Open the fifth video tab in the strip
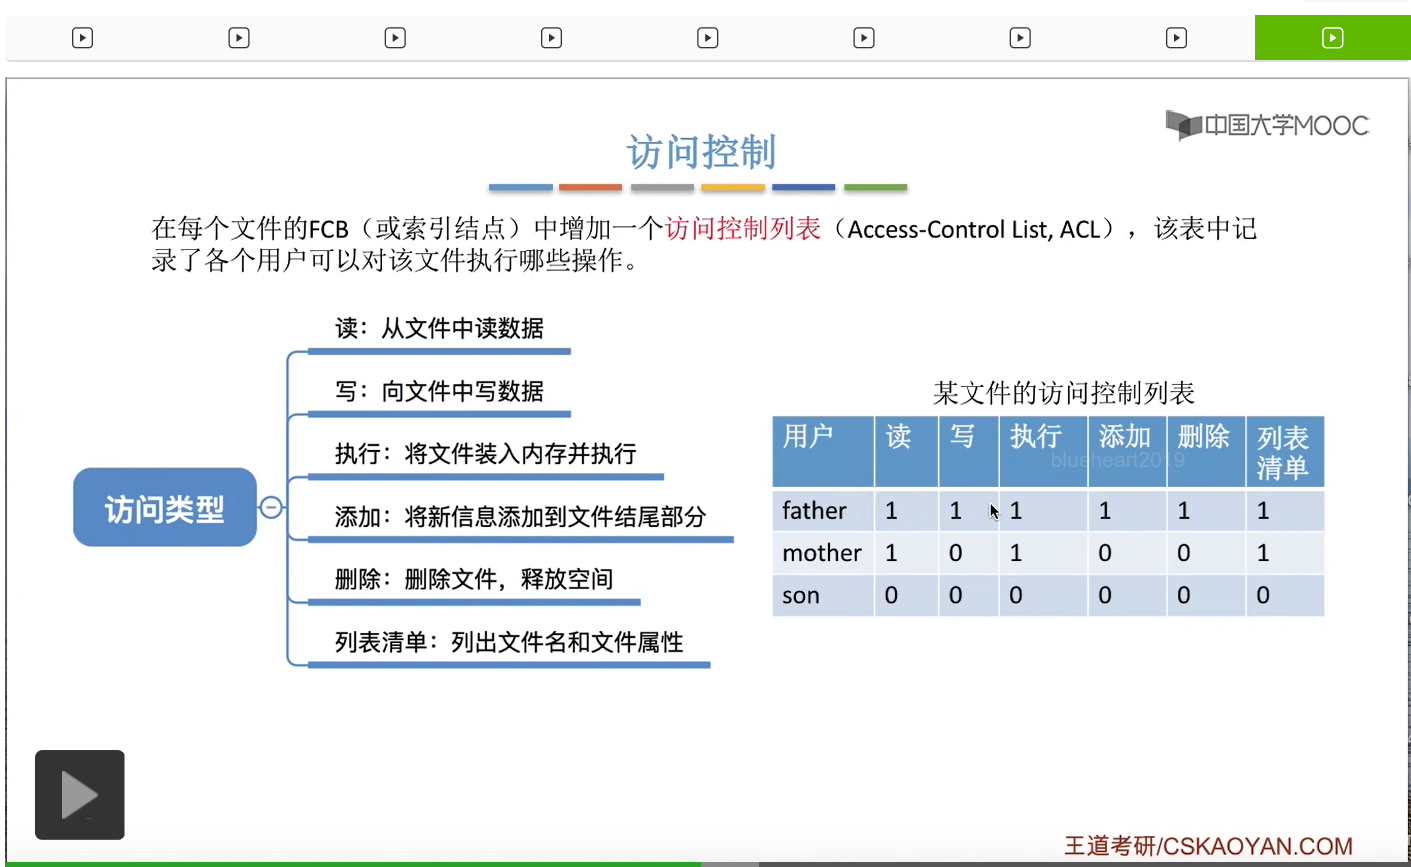 707,38
